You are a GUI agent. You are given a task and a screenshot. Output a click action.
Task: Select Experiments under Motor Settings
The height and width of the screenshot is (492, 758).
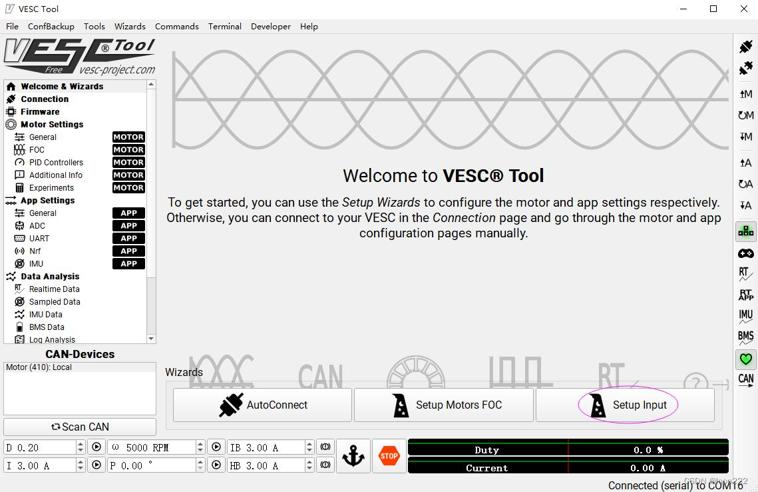point(75,188)
